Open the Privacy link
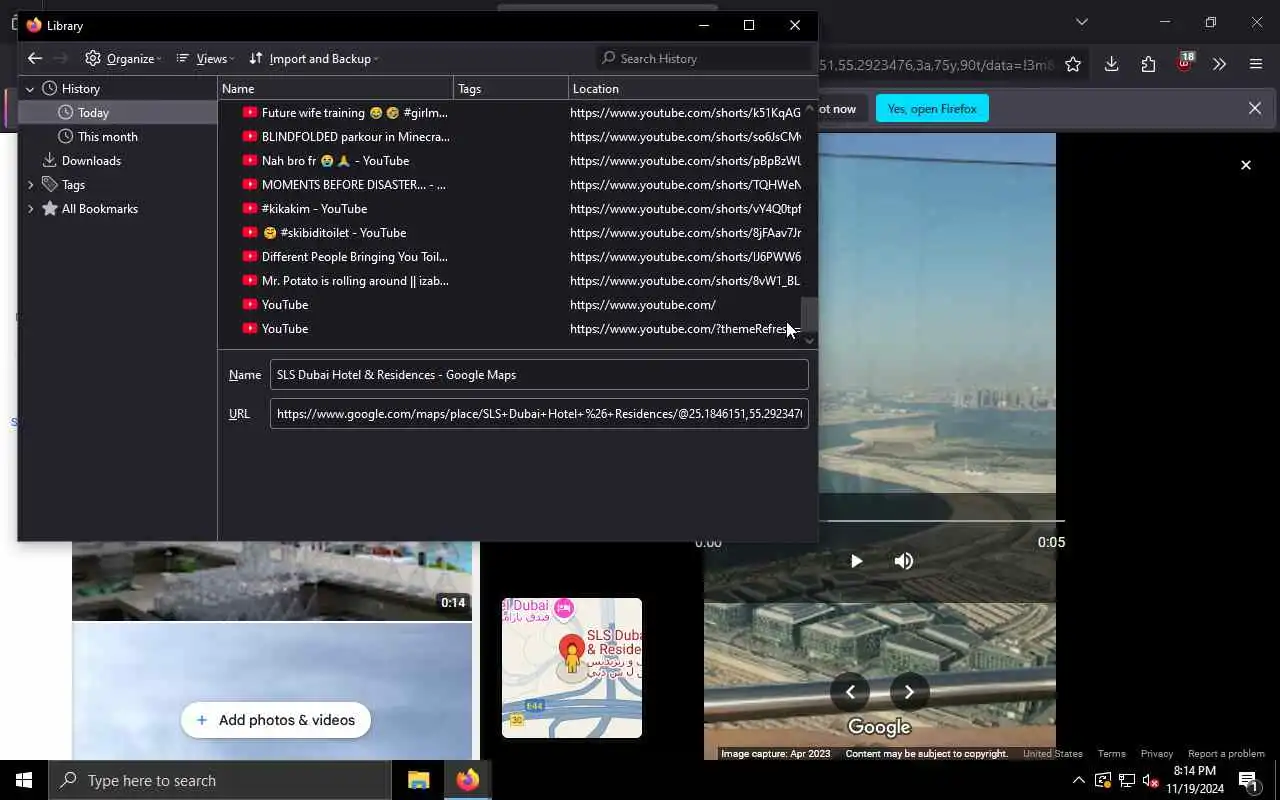Image resolution: width=1280 pixels, height=800 pixels. click(1157, 754)
